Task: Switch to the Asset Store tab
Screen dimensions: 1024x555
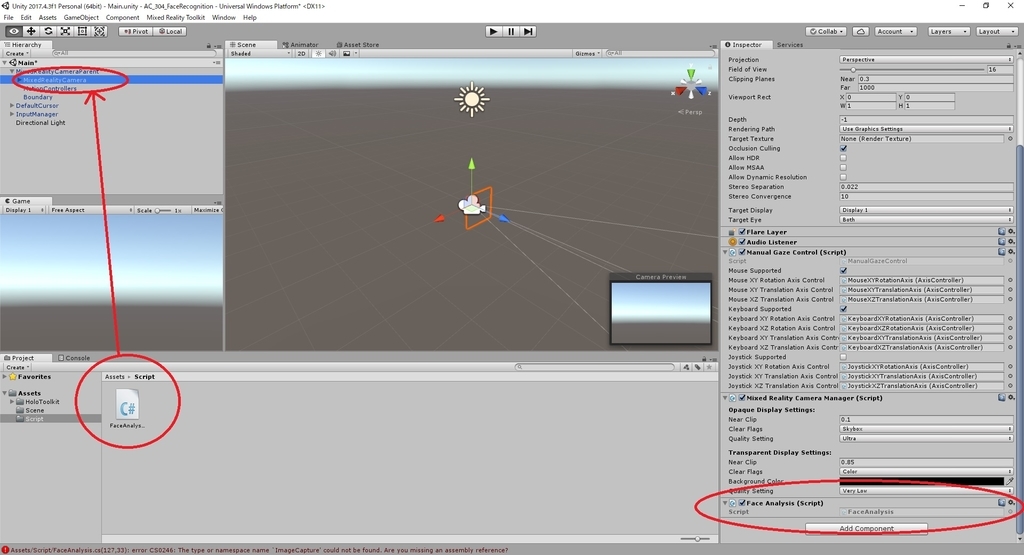Action: (x=357, y=44)
